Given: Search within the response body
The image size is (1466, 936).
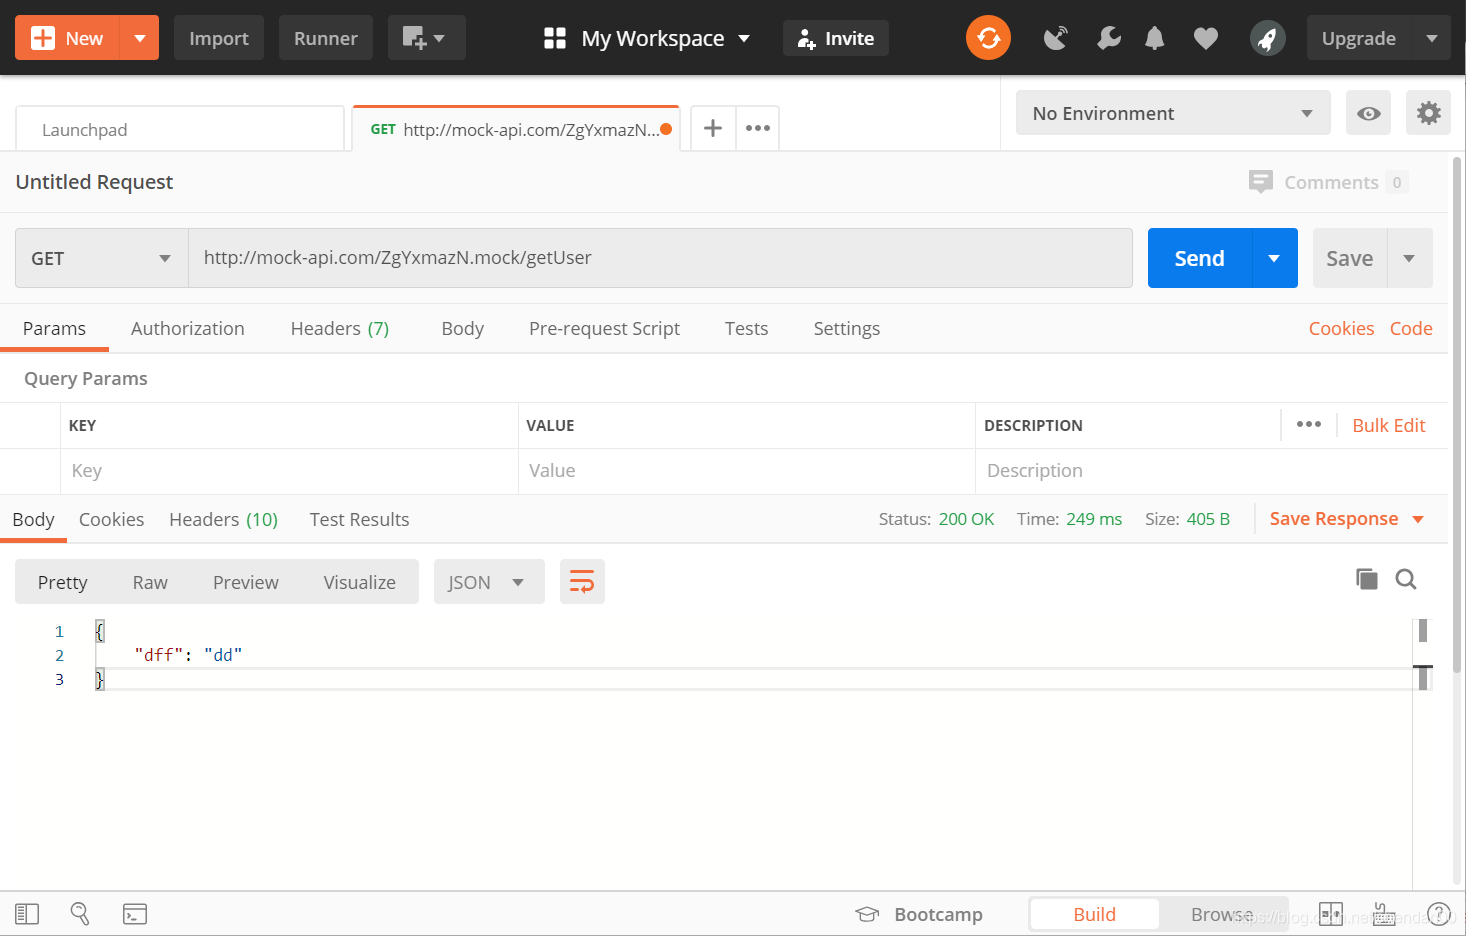Looking at the screenshot, I should click(x=1406, y=579).
